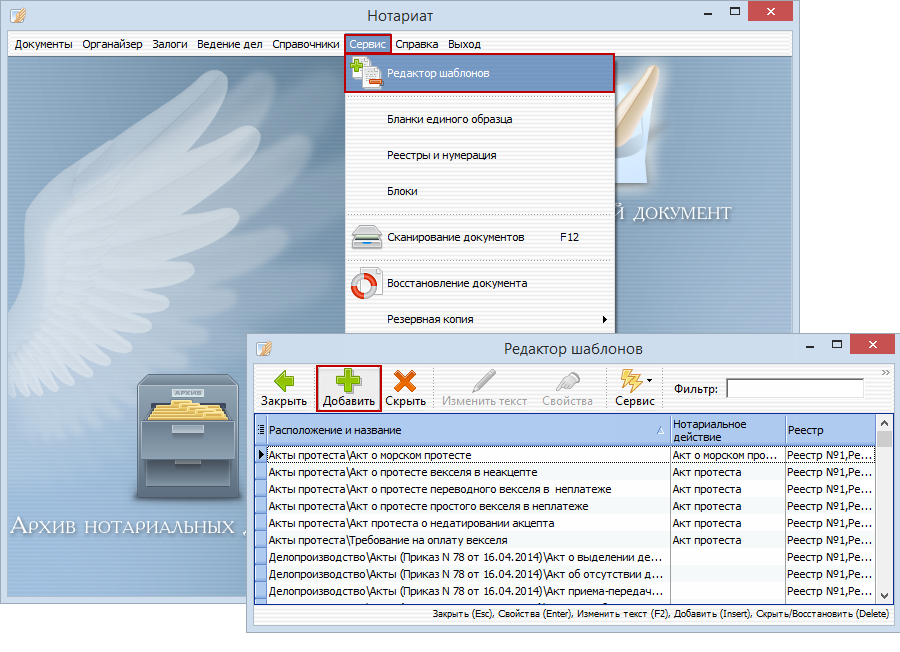Click the green Закрыть arrow icon
900x652 pixels.
coord(284,381)
